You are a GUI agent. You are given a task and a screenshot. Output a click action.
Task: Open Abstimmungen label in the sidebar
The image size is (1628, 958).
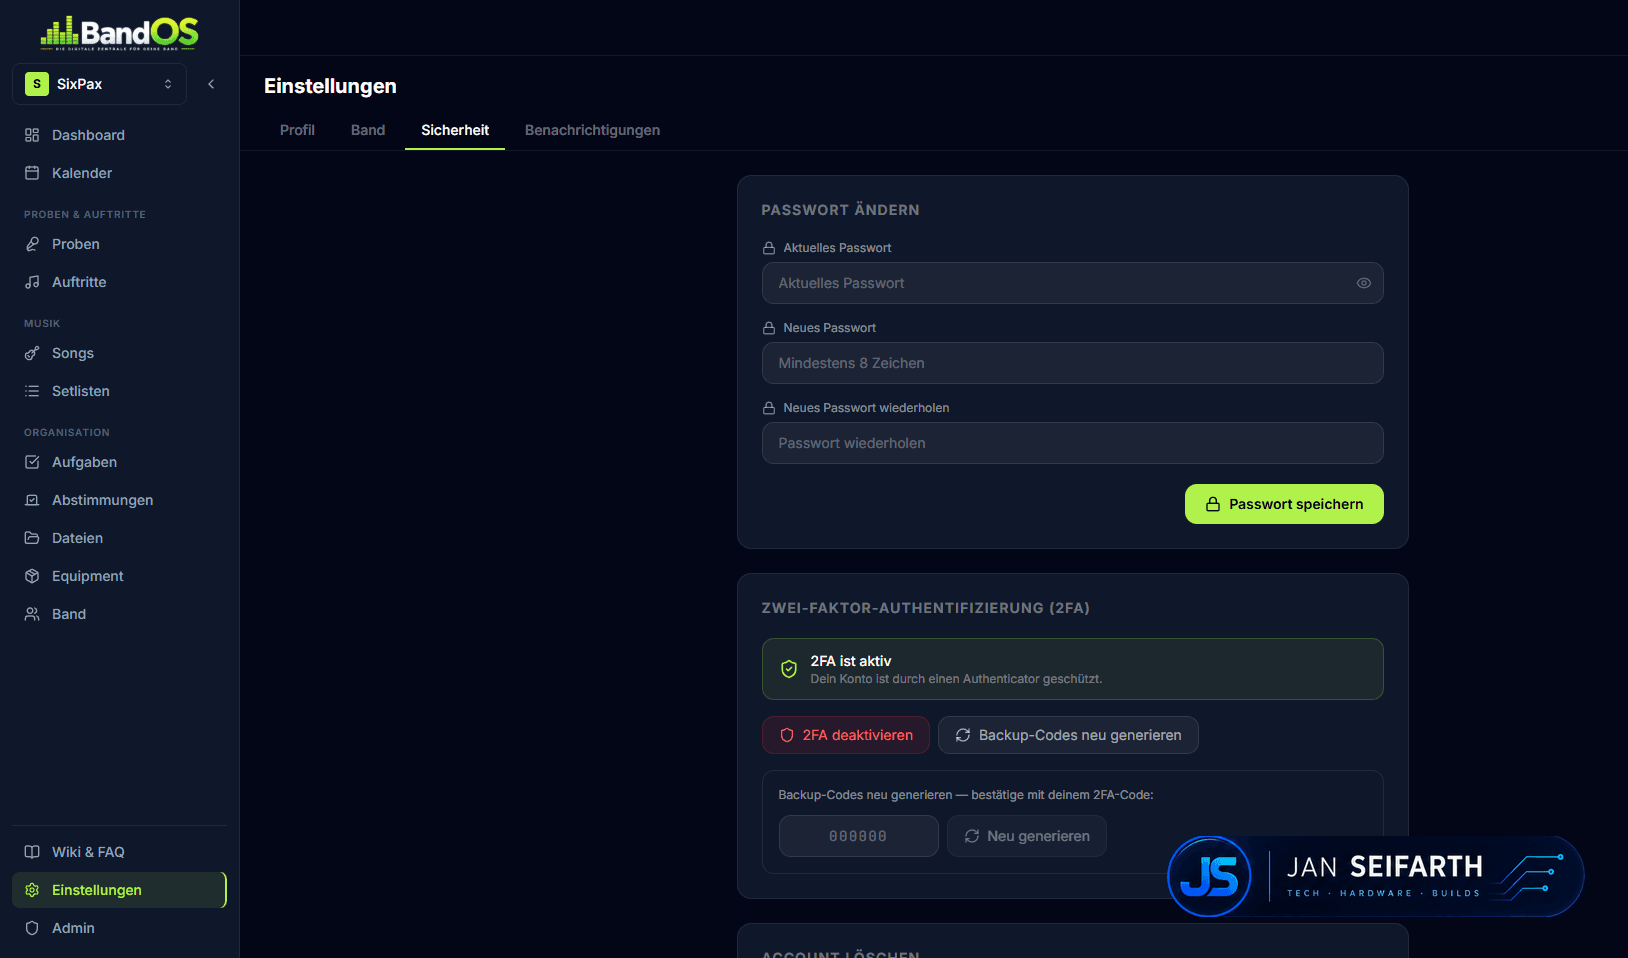pyautogui.click(x=102, y=500)
